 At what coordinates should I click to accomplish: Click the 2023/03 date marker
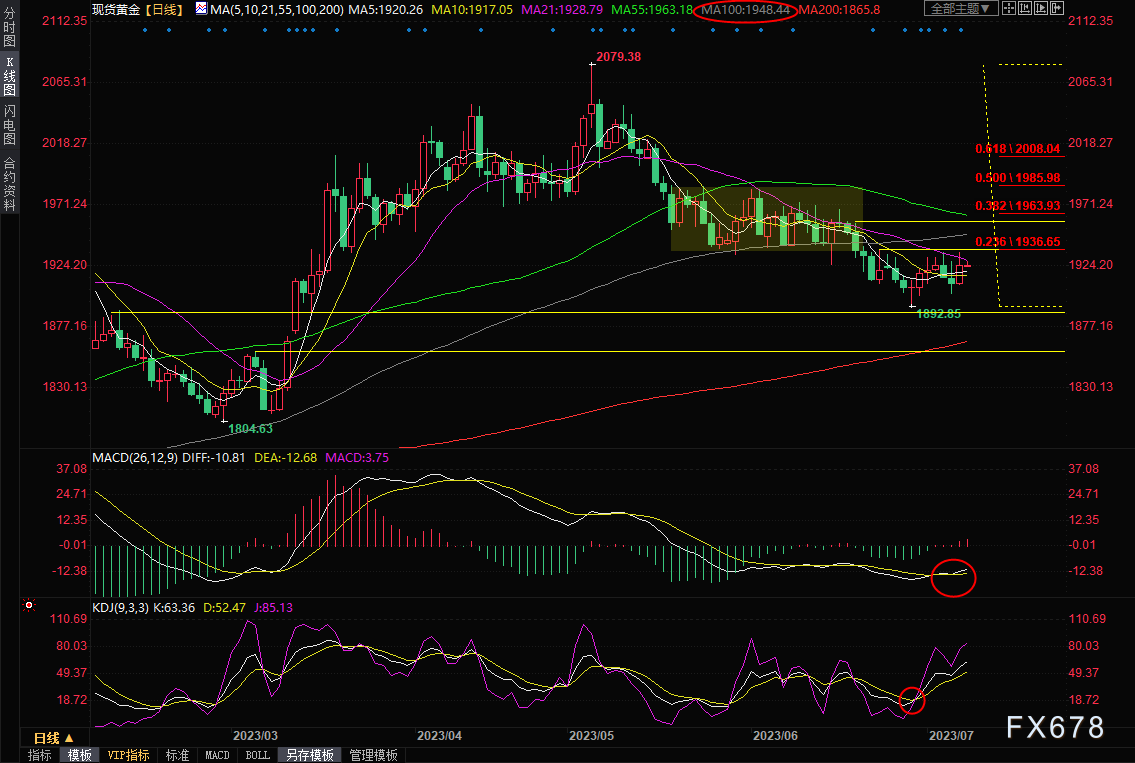click(256, 735)
